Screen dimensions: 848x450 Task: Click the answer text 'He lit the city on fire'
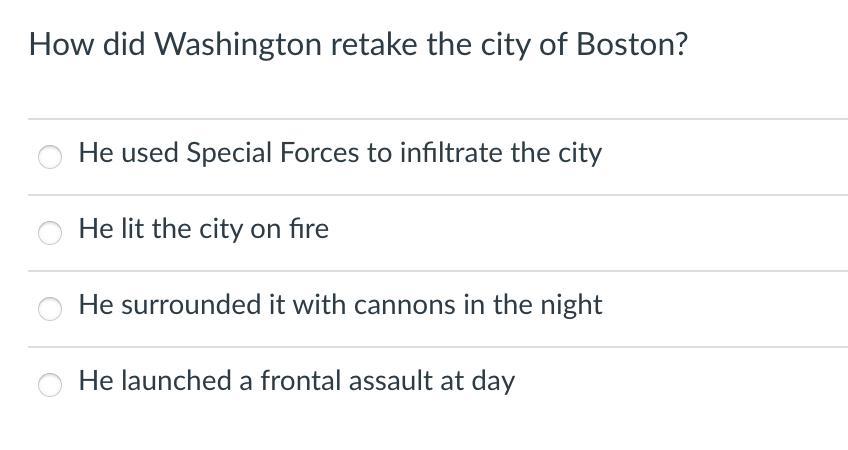[204, 229]
